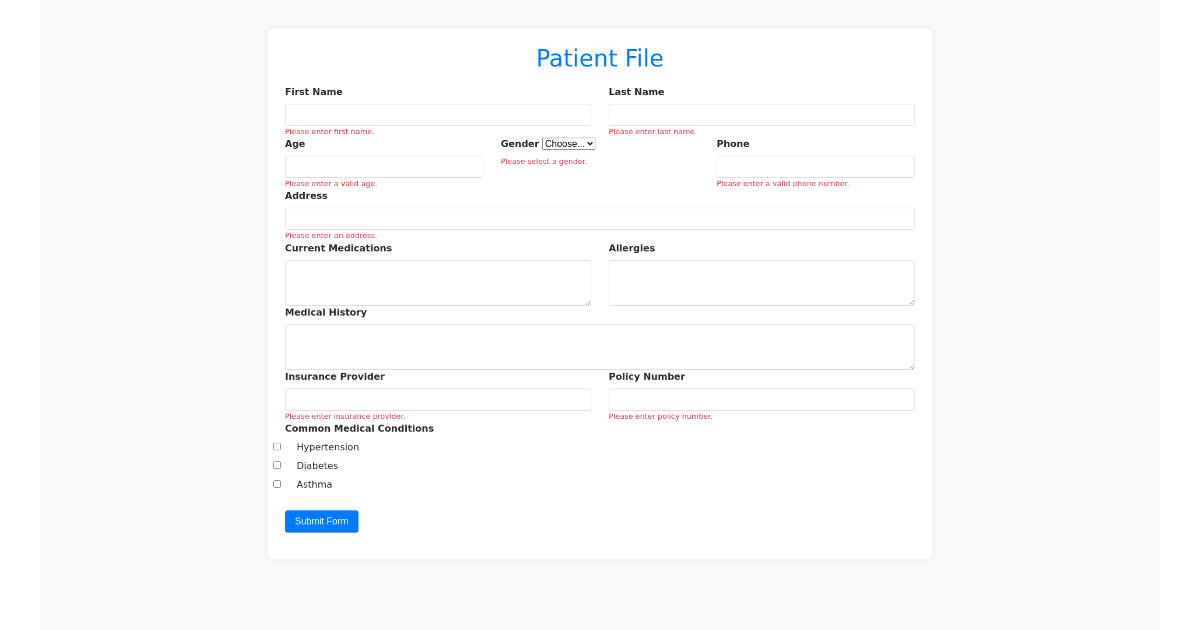The width and height of the screenshot is (1200, 630).
Task: Click the Current Medications text area
Action: 438,283
